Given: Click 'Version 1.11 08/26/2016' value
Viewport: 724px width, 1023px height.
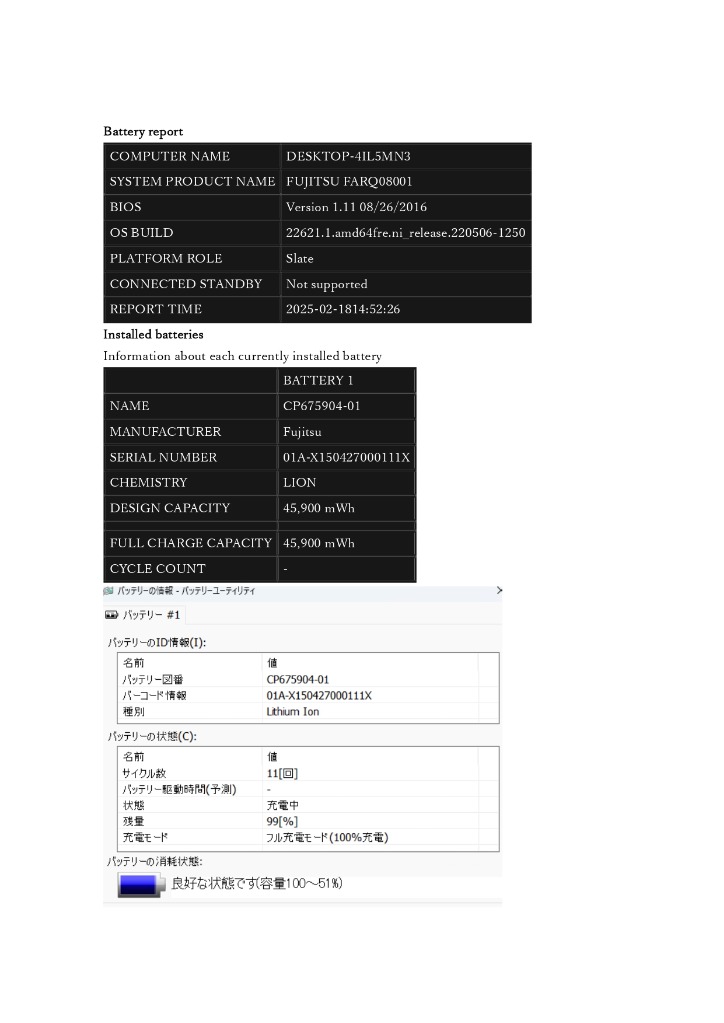Looking at the screenshot, I should tap(356, 207).
